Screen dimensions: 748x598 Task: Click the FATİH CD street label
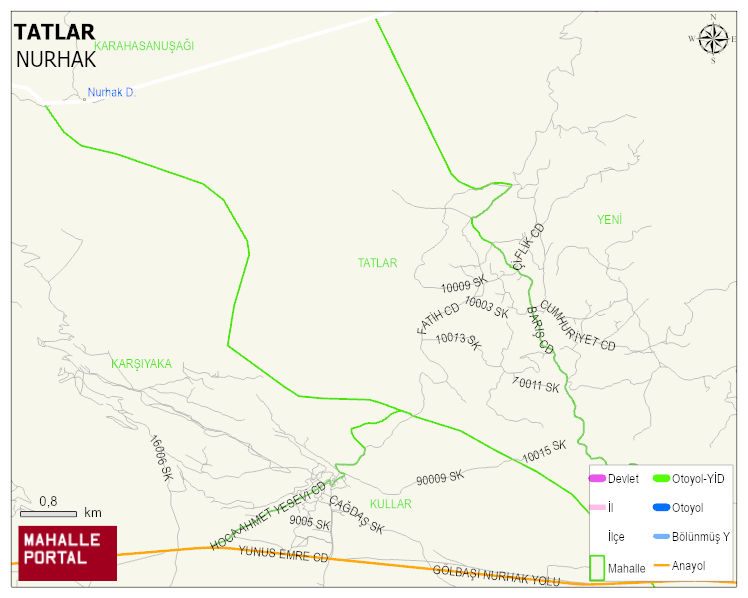438,318
